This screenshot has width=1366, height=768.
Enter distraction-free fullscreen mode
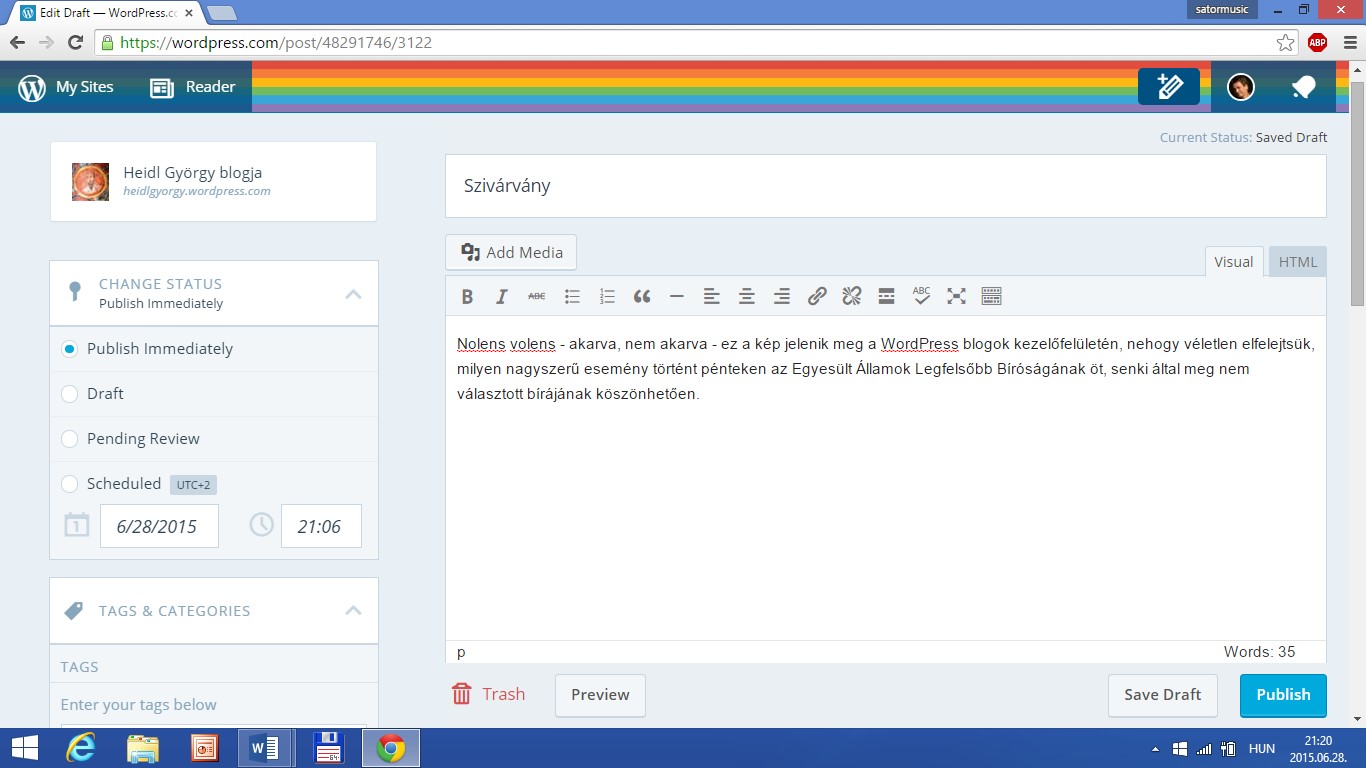pos(956,296)
